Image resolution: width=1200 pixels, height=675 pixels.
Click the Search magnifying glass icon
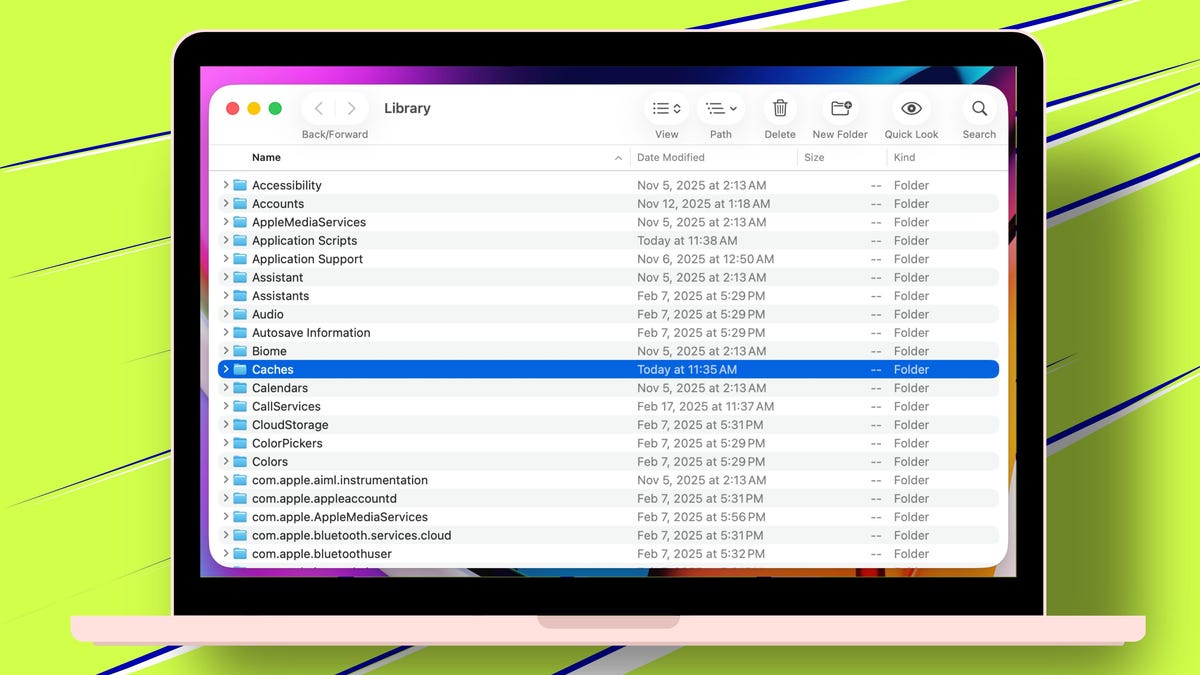tap(978, 108)
